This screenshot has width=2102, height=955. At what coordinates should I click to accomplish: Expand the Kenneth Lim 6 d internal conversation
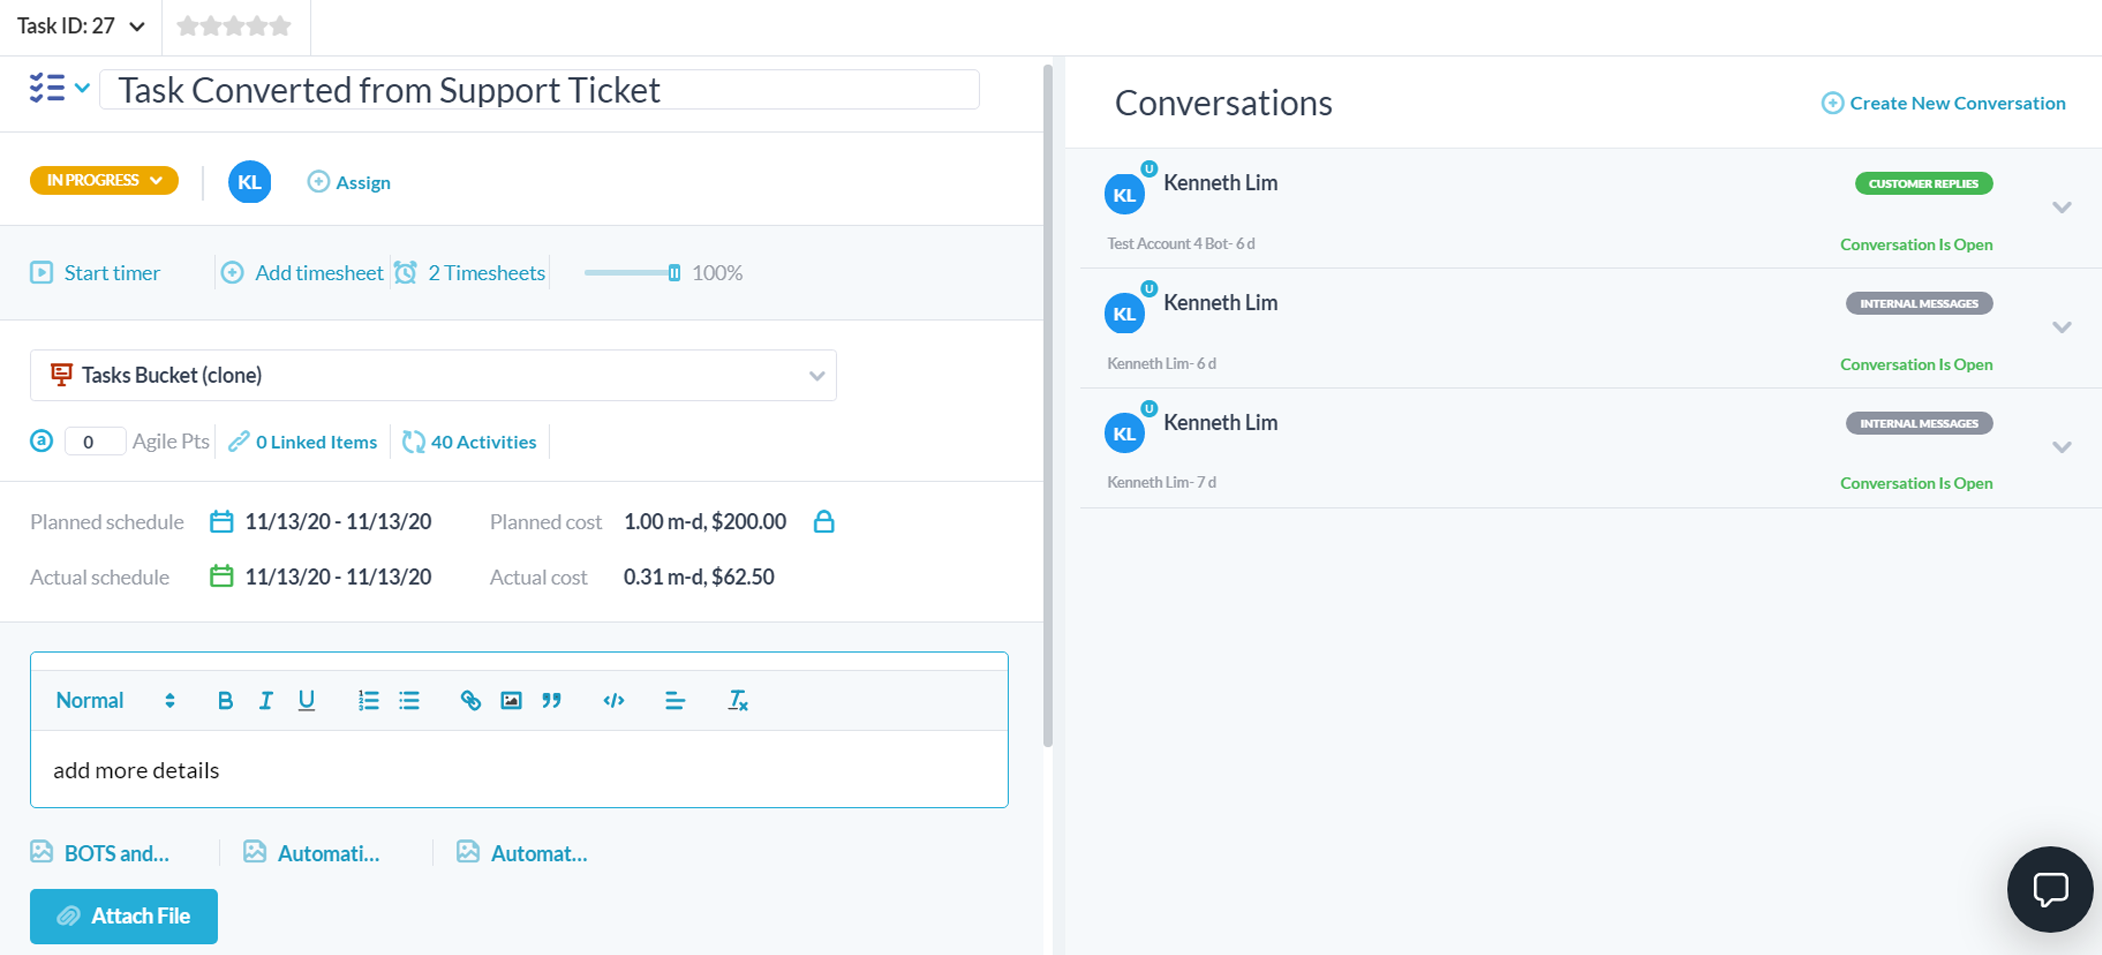coord(2062,327)
